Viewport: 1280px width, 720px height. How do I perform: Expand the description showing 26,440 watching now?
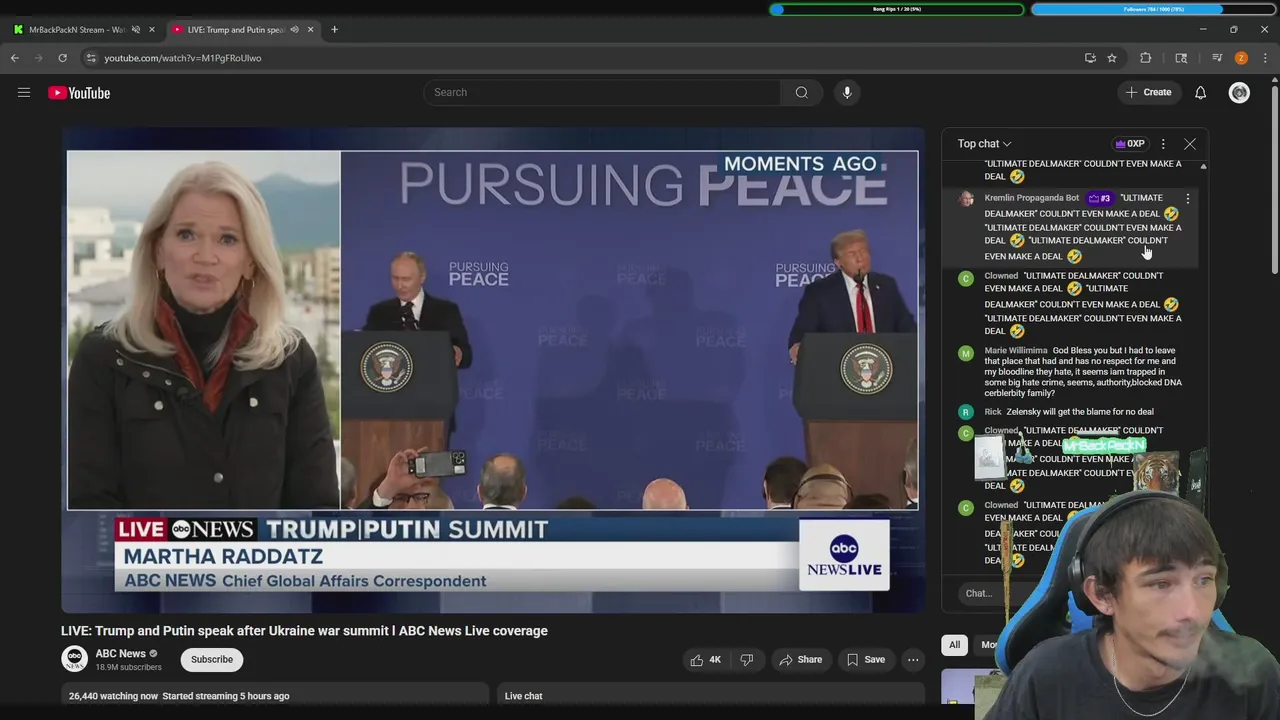pyautogui.click(x=275, y=696)
